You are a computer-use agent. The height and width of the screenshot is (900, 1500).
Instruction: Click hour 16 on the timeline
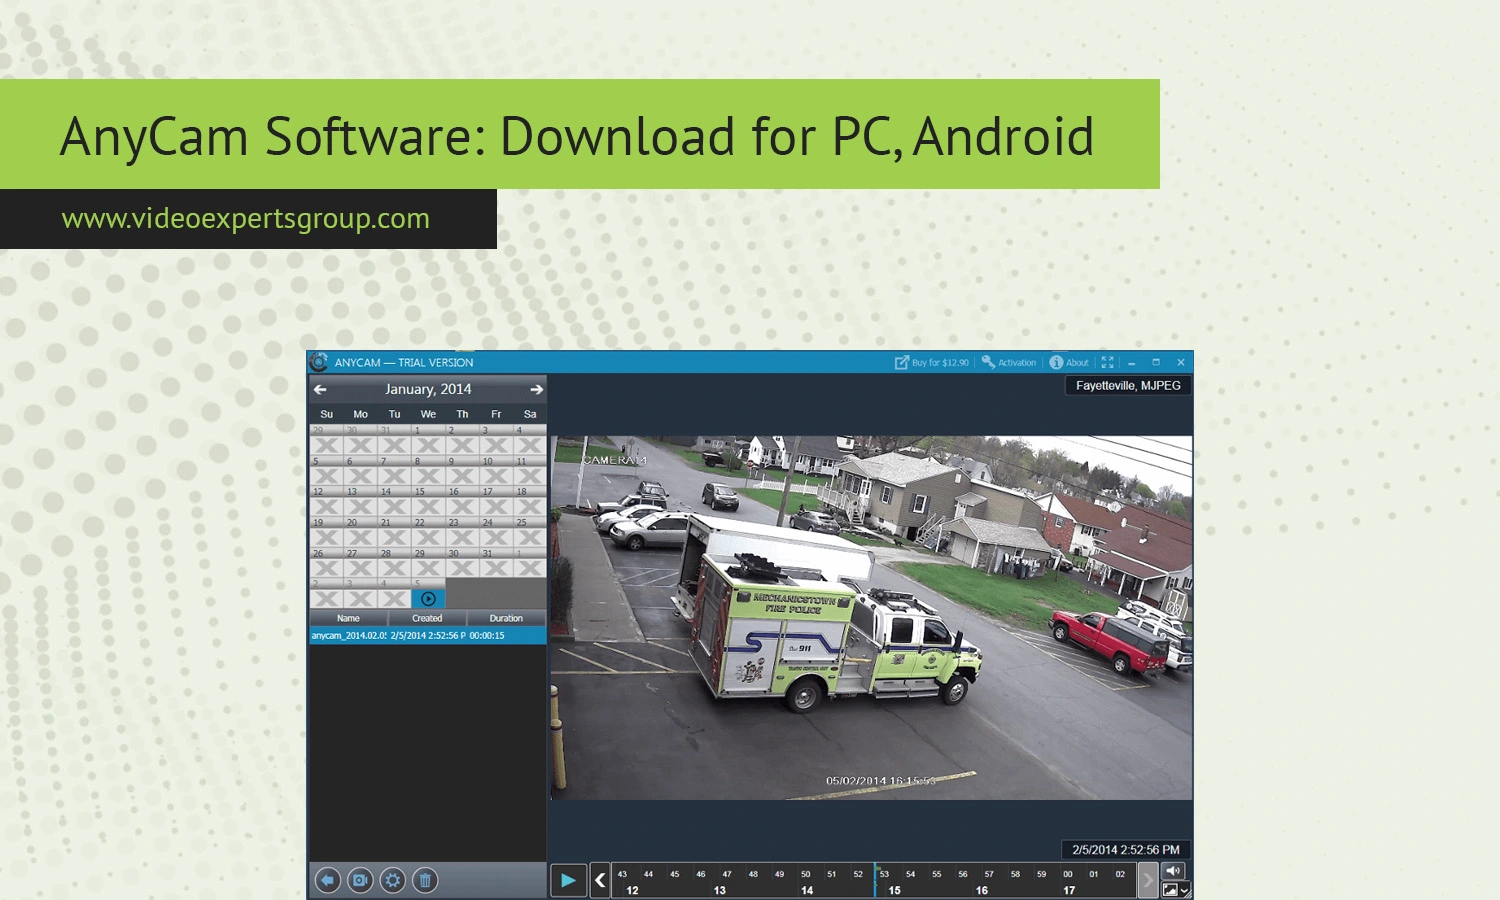pyautogui.click(x=982, y=890)
